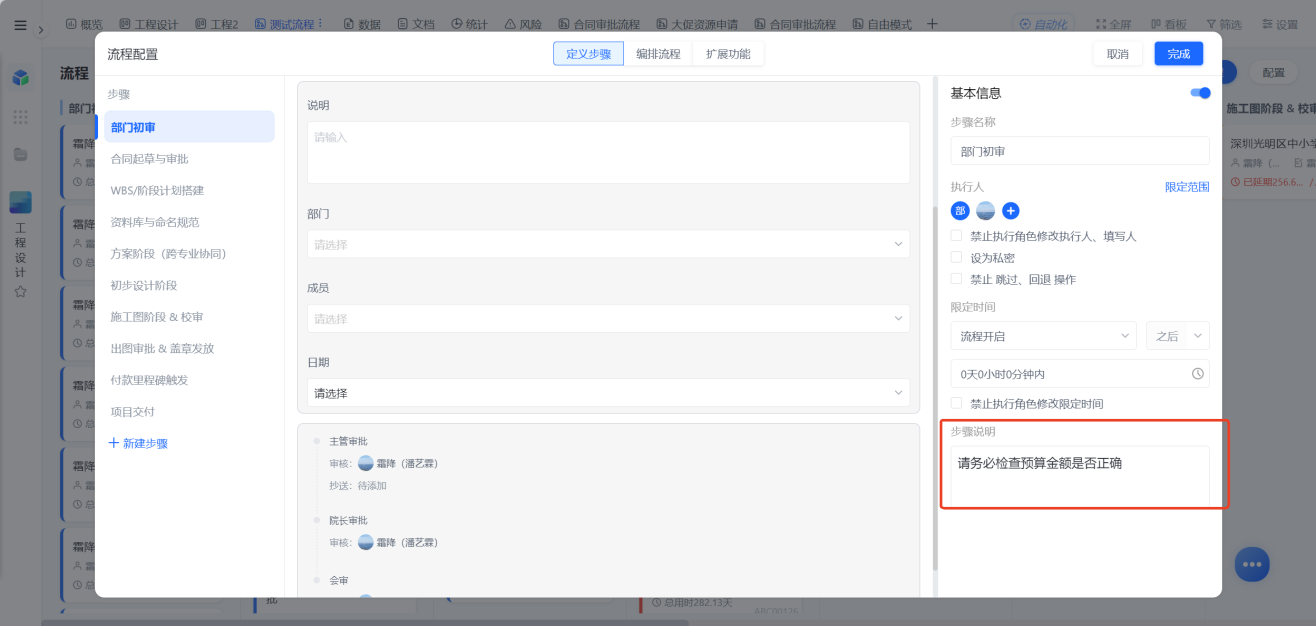Open the apps grid icon in sidebar

click(x=20, y=117)
